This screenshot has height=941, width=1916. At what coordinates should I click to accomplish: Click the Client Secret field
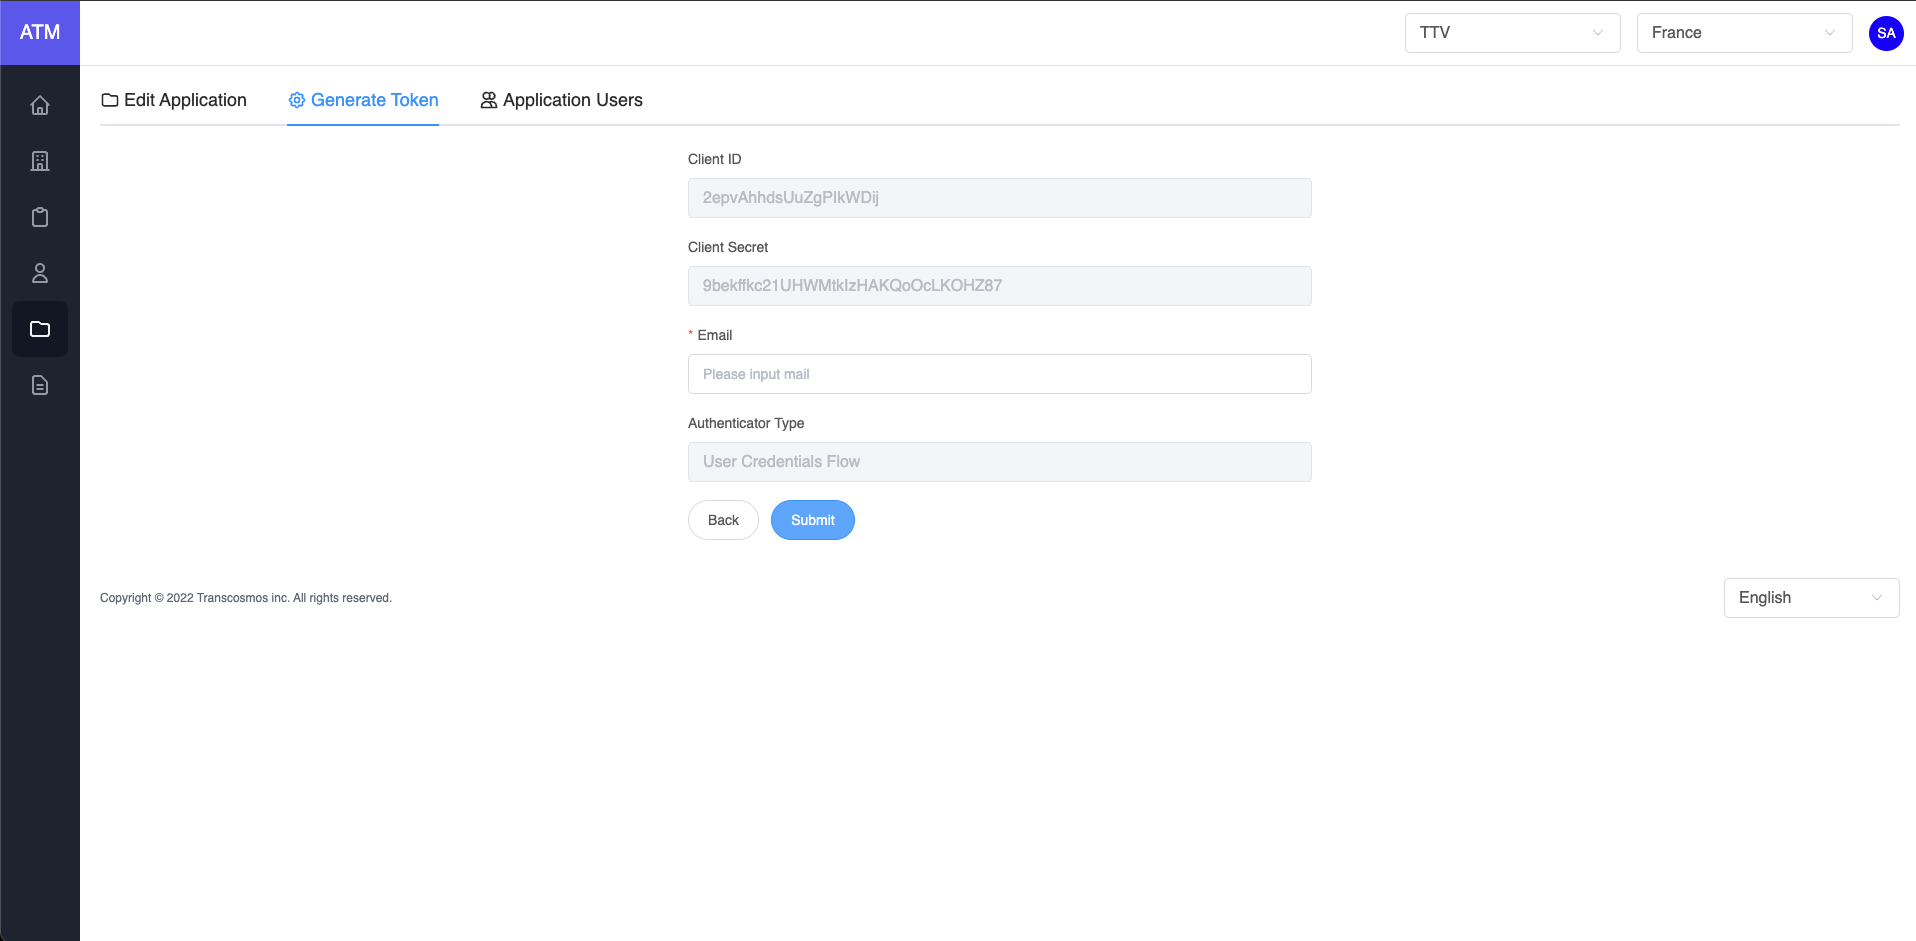999,286
